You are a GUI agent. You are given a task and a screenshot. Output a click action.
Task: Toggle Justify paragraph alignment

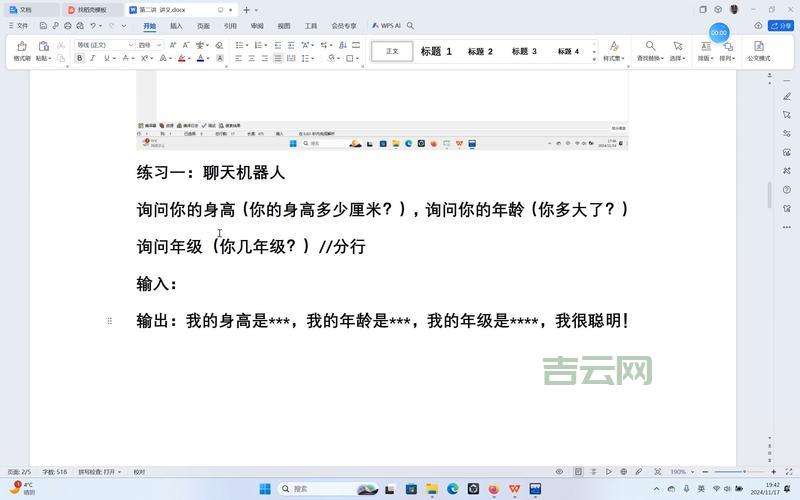coord(278,59)
